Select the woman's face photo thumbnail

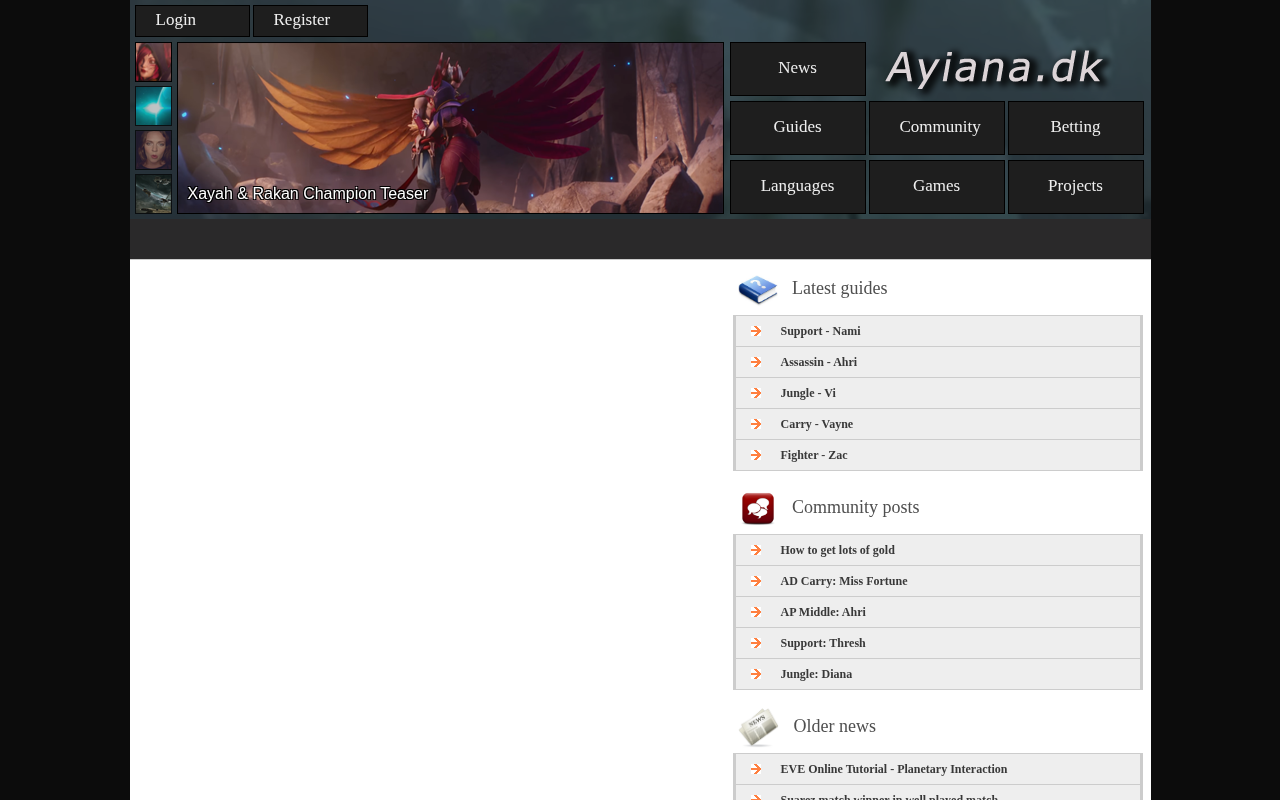(x=154, y=150)
